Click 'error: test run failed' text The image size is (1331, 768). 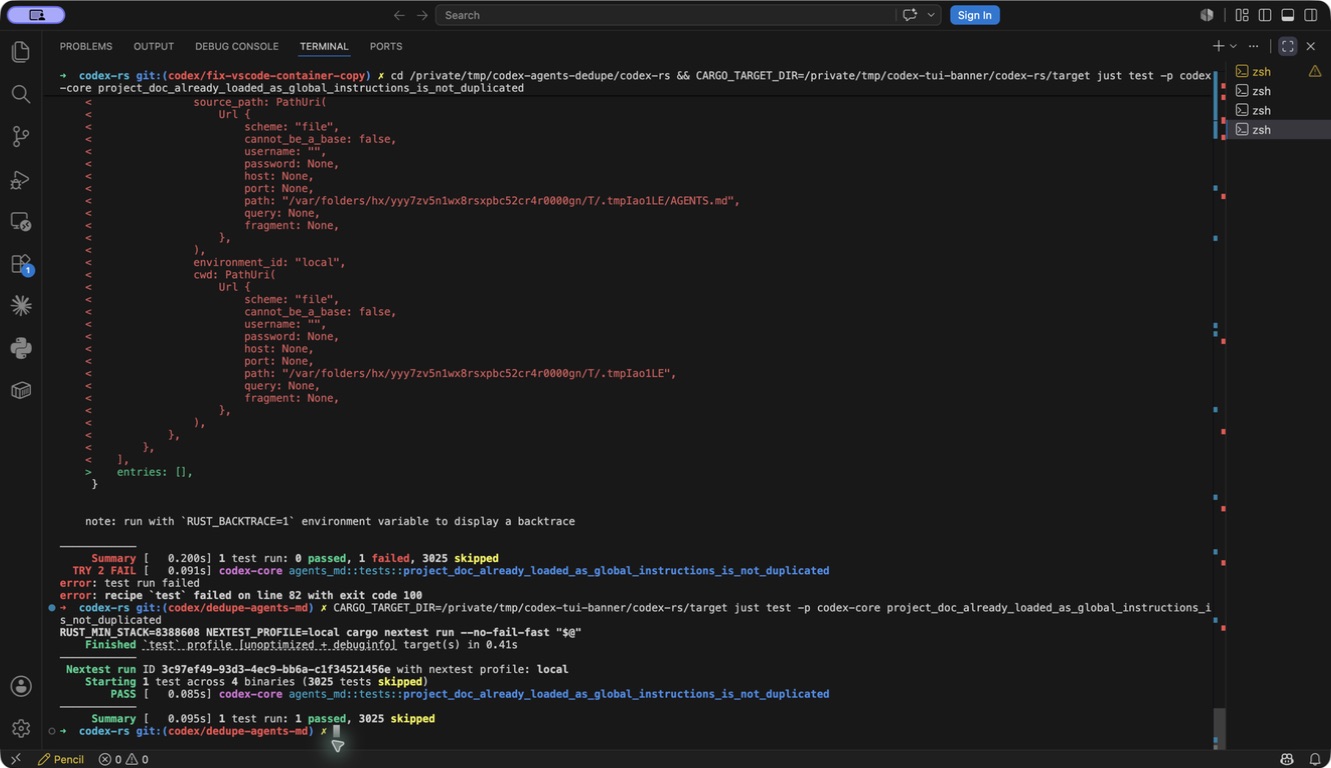point(129,583)
